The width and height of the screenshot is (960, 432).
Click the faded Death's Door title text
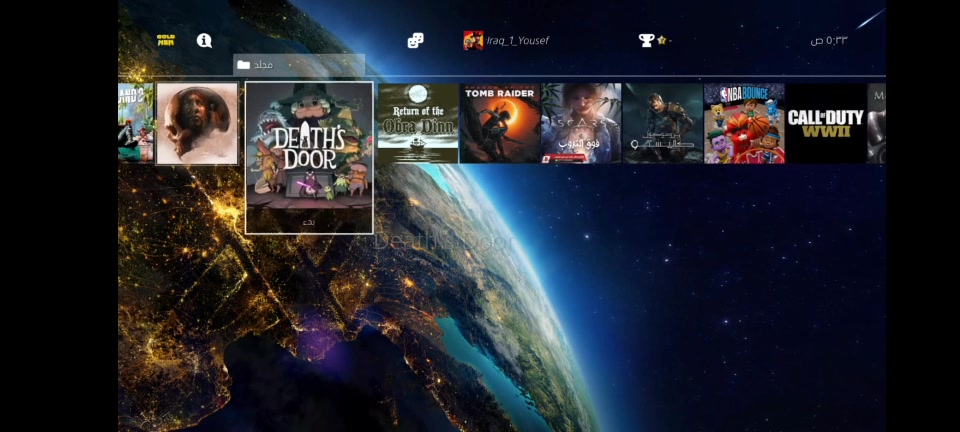tap(444, 242)
